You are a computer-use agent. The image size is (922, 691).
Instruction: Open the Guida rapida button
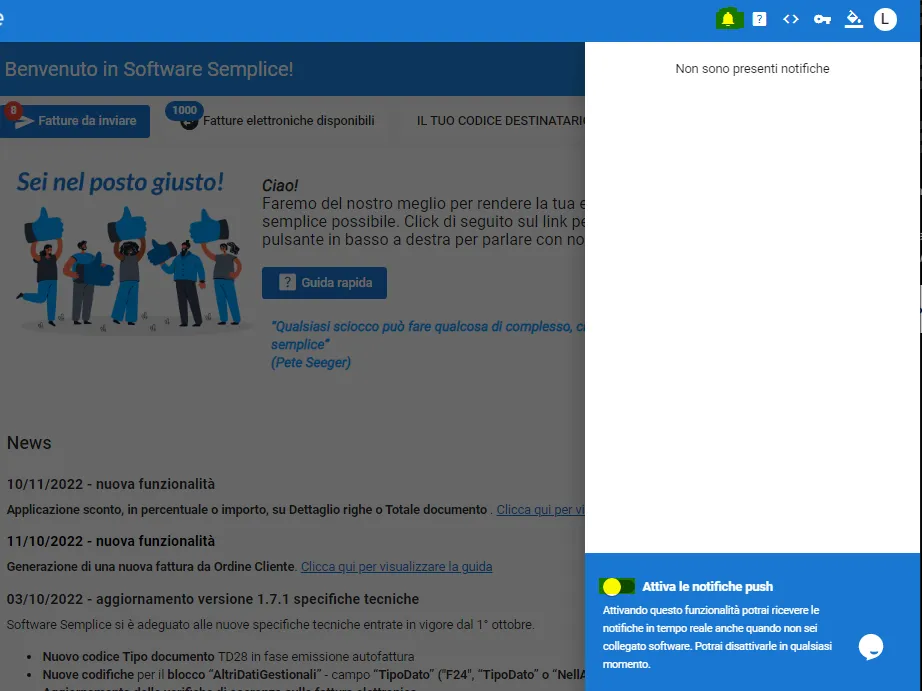pyautogui.click(x=324, y=283)
